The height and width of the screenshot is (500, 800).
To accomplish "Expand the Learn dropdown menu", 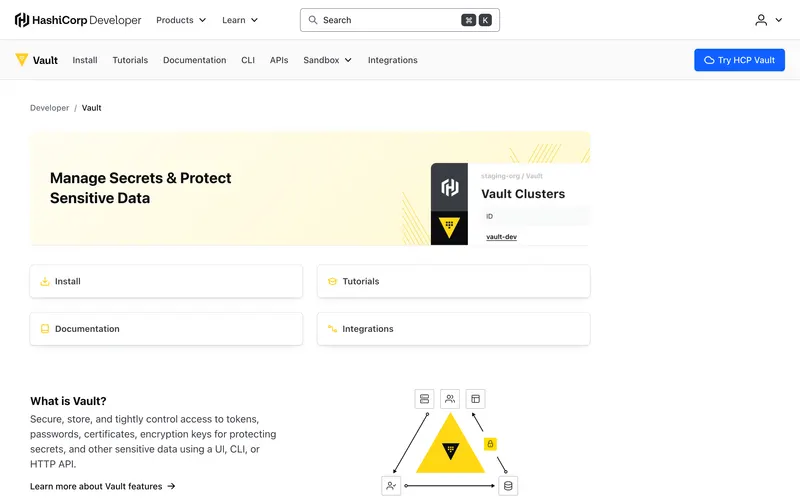I will [240, 20].
